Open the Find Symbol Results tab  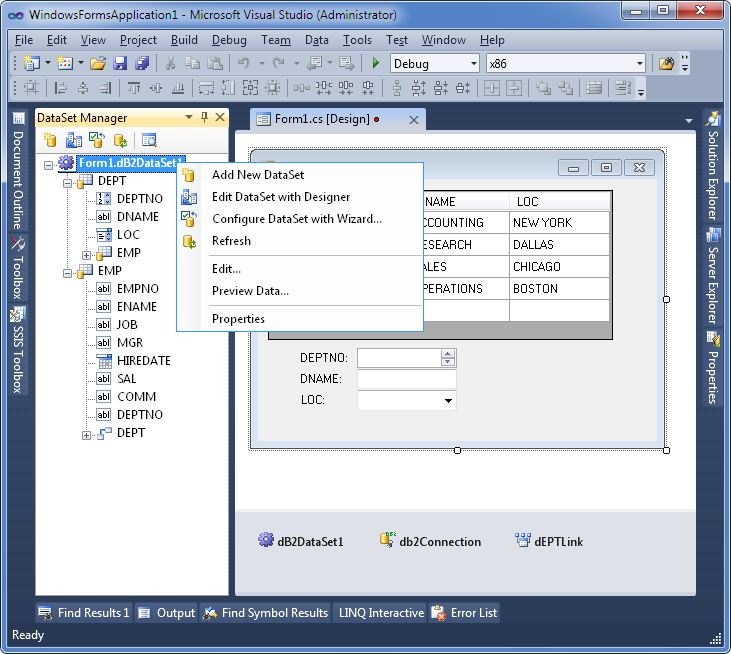point(266,613)
